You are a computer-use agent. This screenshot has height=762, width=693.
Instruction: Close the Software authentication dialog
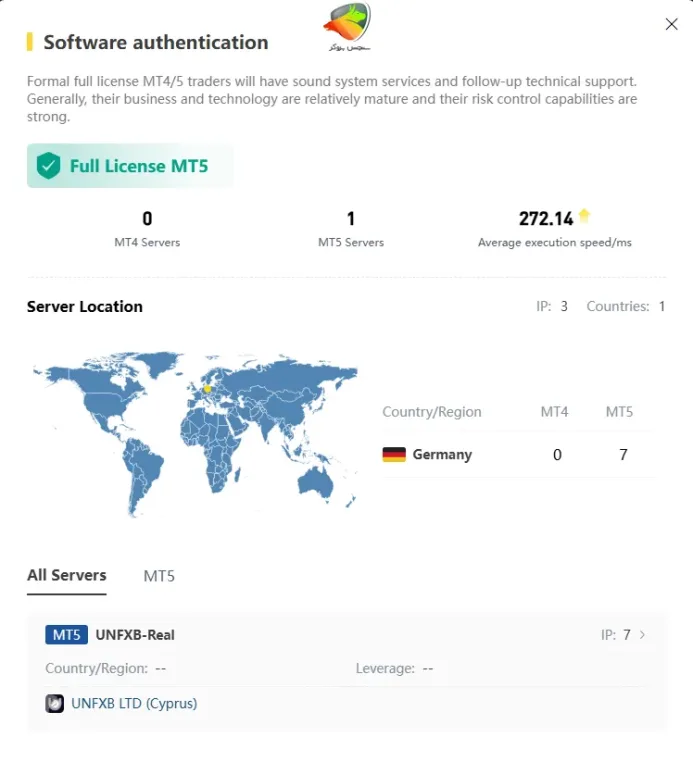[671, 24]
